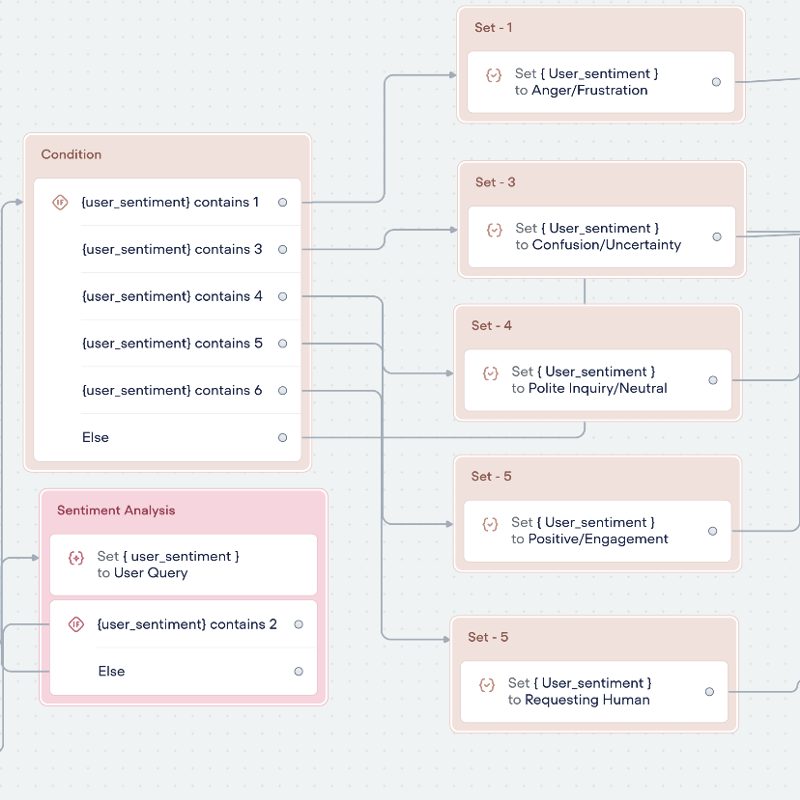Click the IF icon beside "contains 1" condition
The image size is (800, 800).
tap(60, 202)
